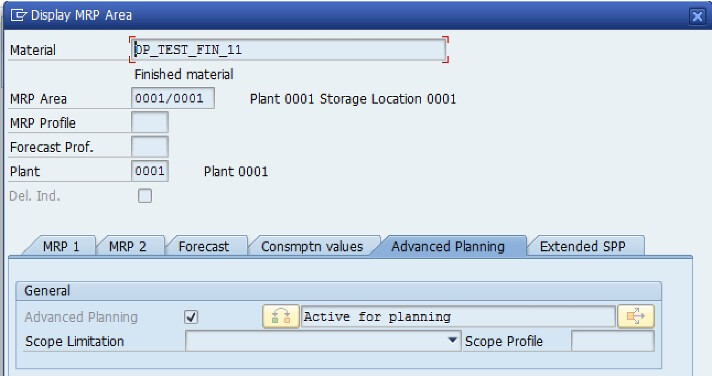This screenshot has height=376, width=712.
Task: Click the Material field DP_TEST_FIN_11
Action: click(289, 49)
